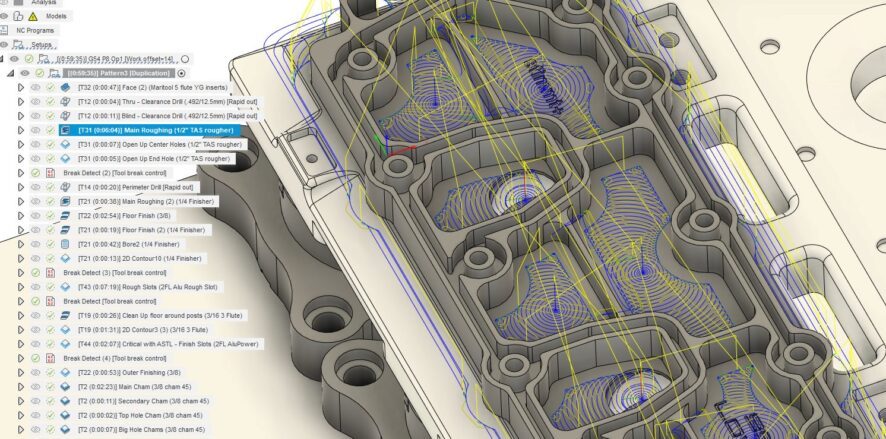Click the green check status icon on Face (2) row
Screen dimensions: 886x439
[50, 88]
